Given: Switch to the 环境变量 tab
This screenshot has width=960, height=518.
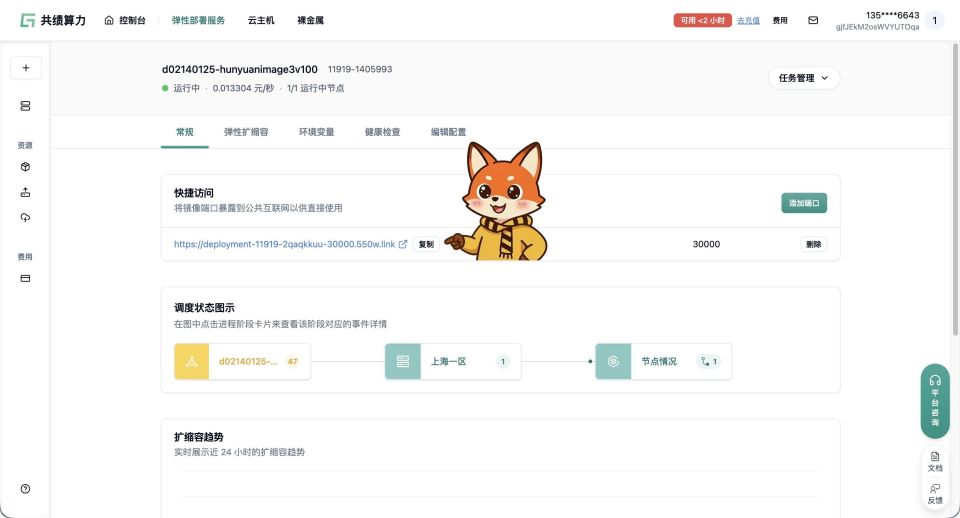Looking at the screenshot, I should pos(317,132).
